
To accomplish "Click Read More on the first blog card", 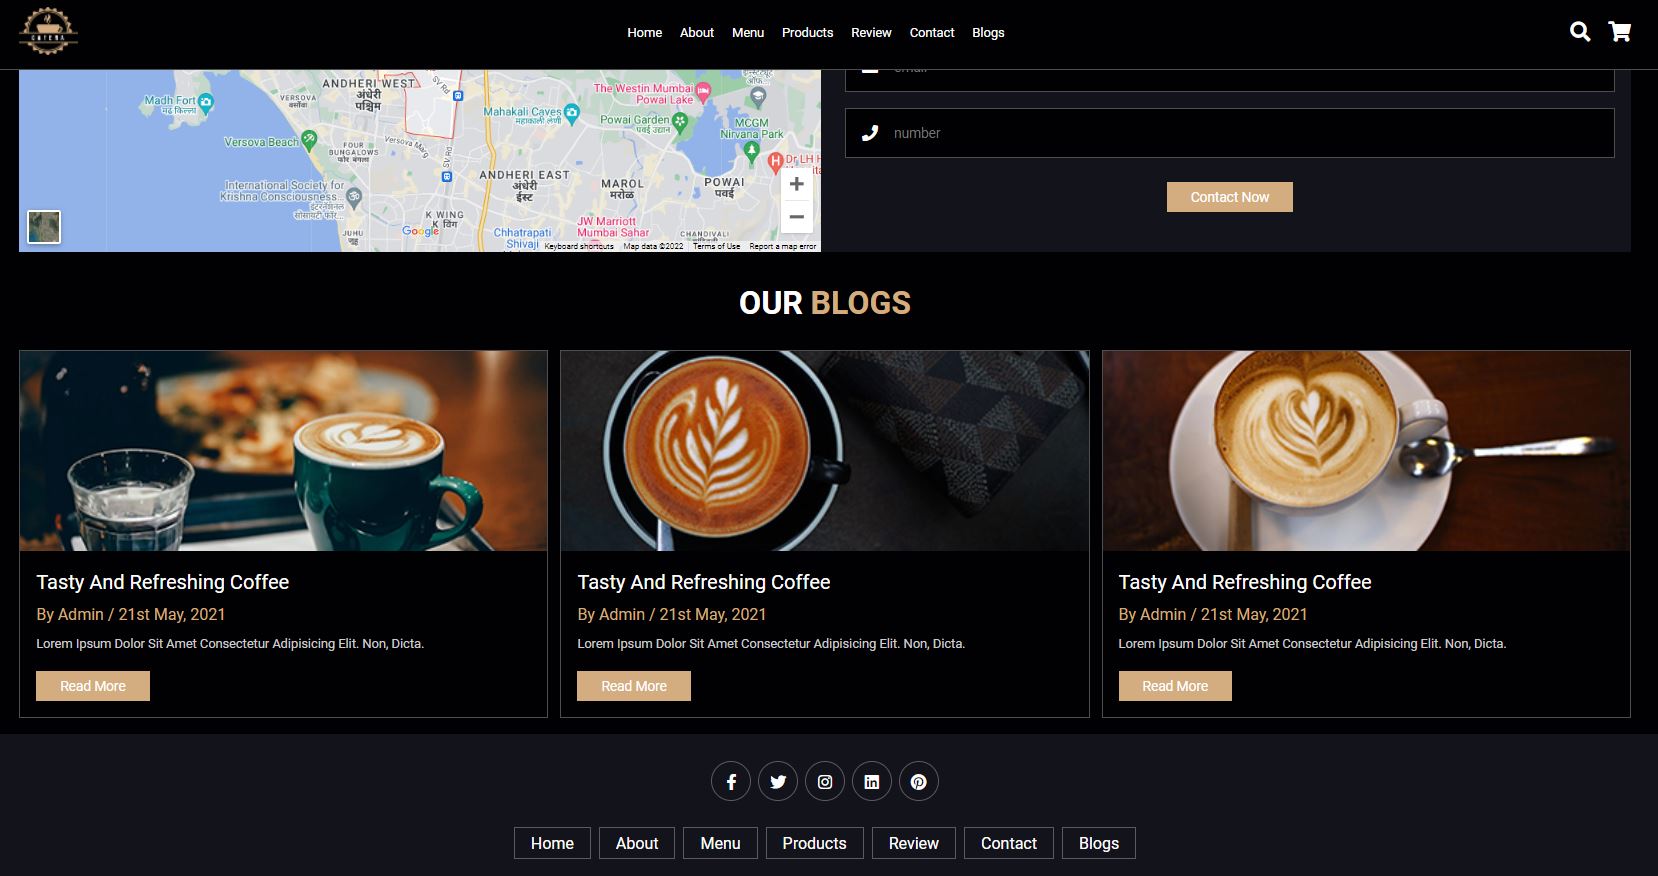I will click(x=93, y=686).
